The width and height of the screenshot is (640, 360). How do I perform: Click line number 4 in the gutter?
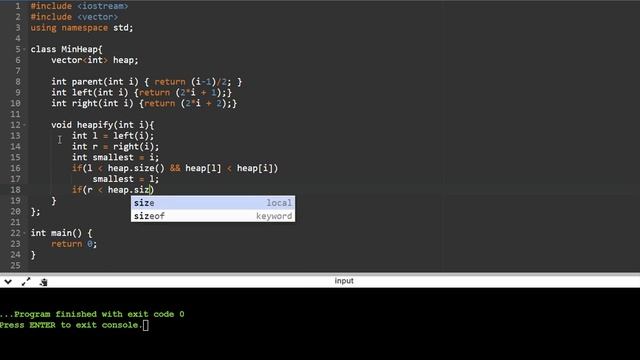18,38
